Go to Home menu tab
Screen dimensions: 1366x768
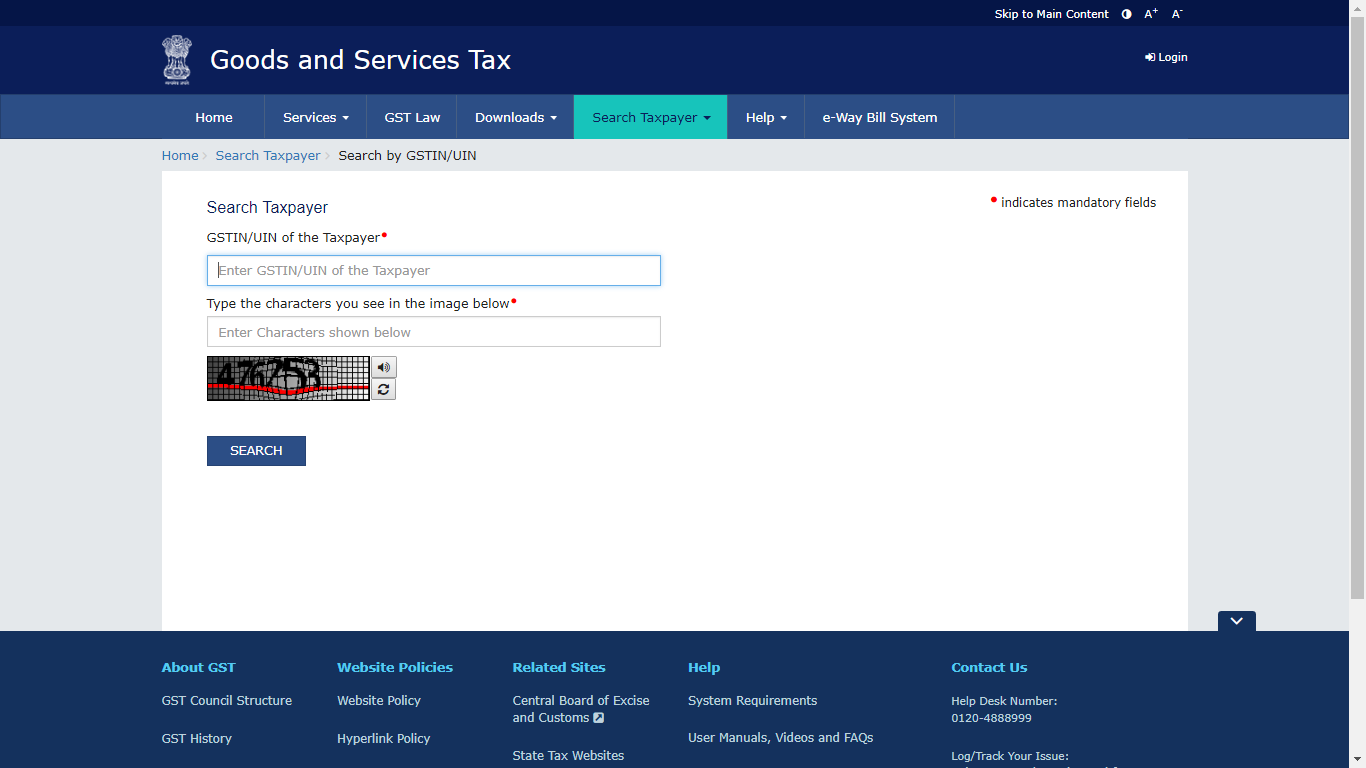(214, 117)
